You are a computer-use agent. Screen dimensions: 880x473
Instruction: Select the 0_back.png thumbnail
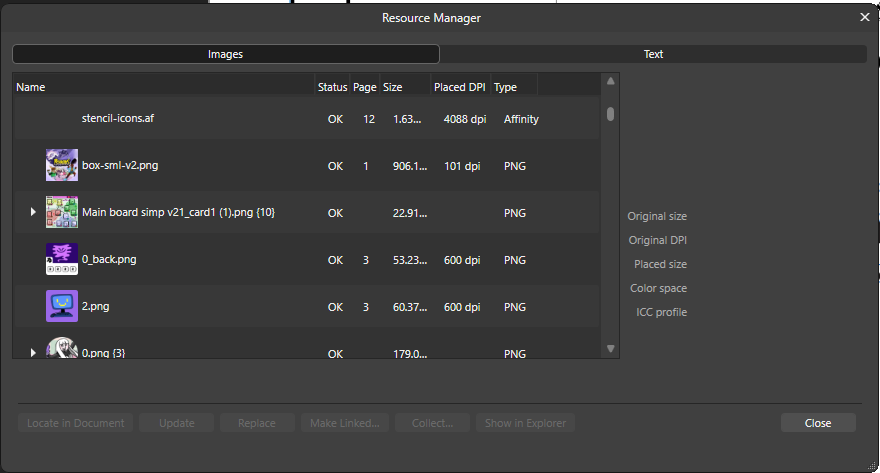tap(62, 259)
